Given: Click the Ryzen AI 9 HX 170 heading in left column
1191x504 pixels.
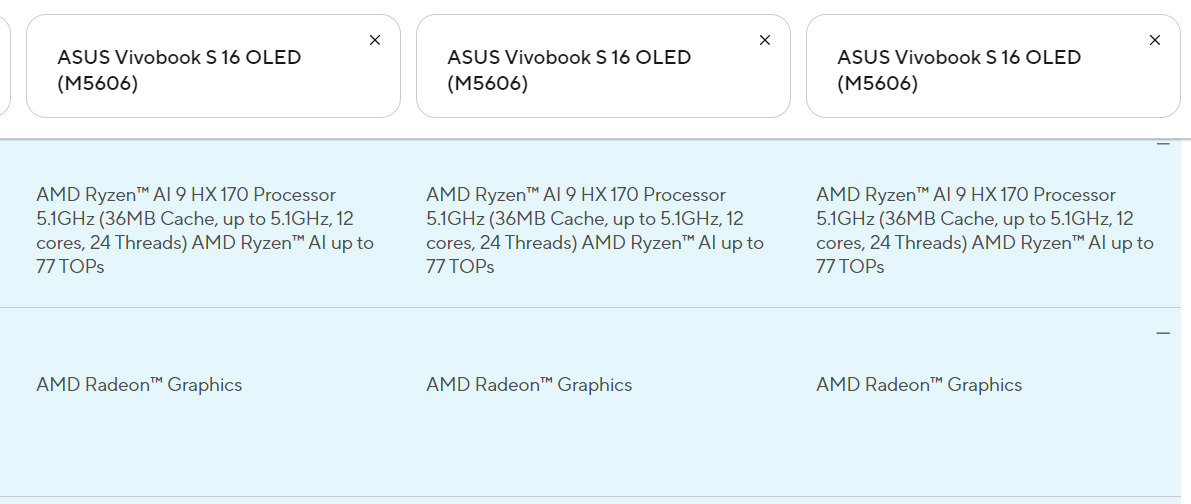Looking at the screenshot, I should click(x=186, y=195).
